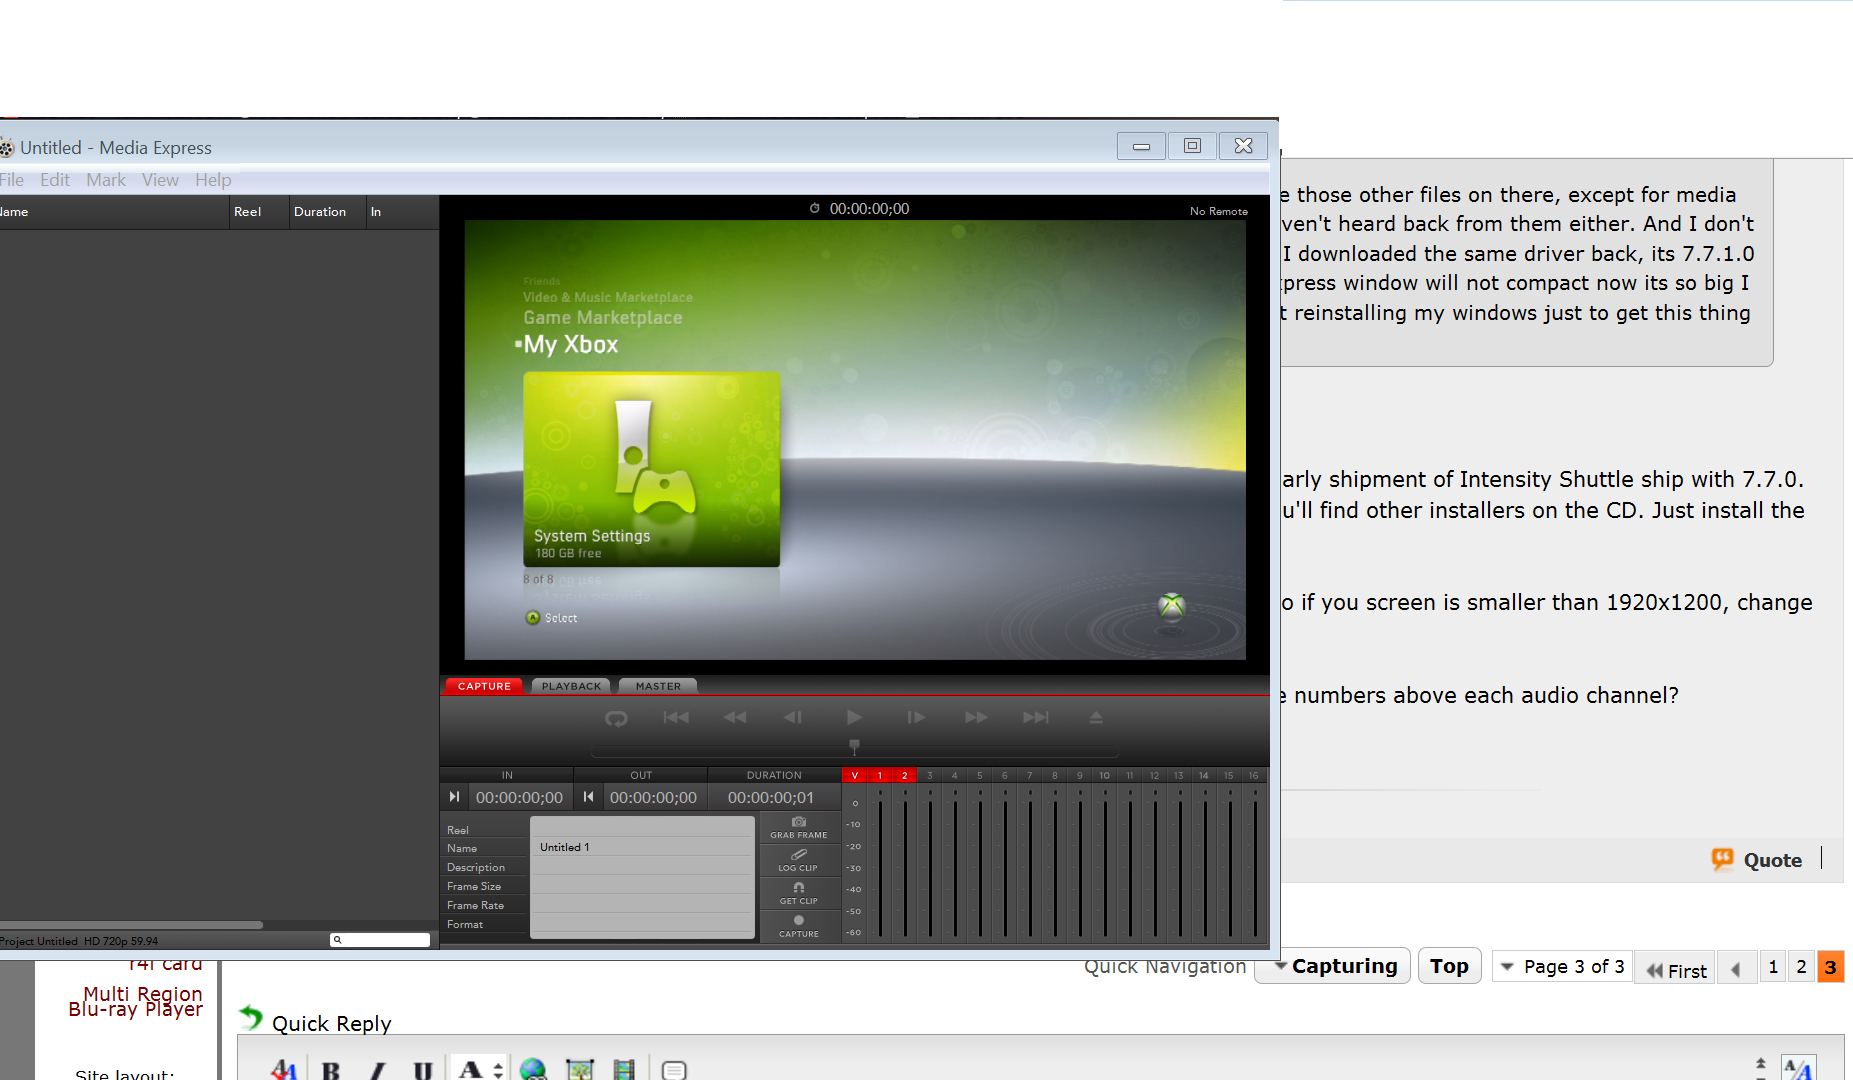Screen dimensions: 1853x1080
Task: Open the View menu
Action: pos(160,180)
